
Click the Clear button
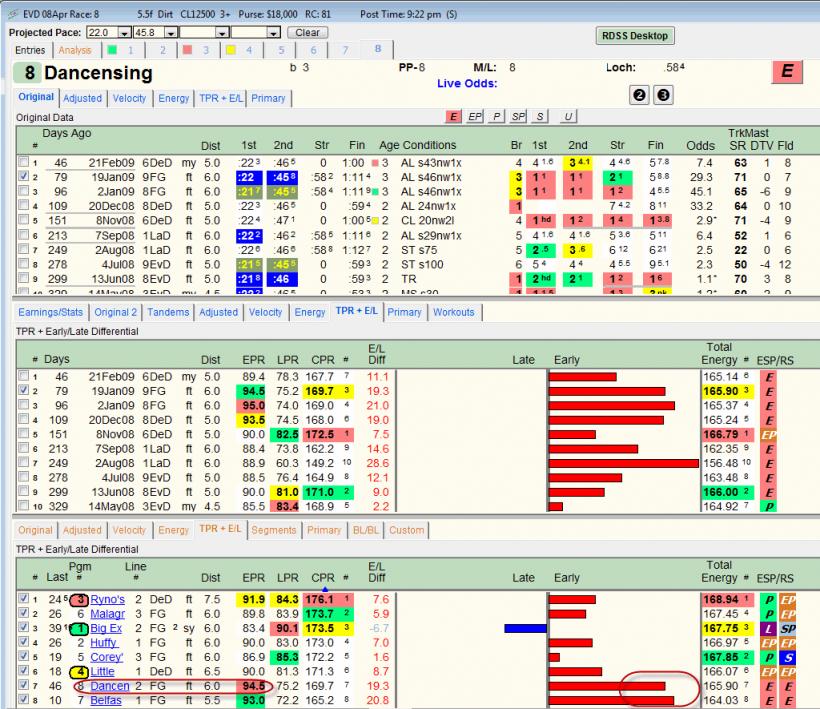pos(308,32)
